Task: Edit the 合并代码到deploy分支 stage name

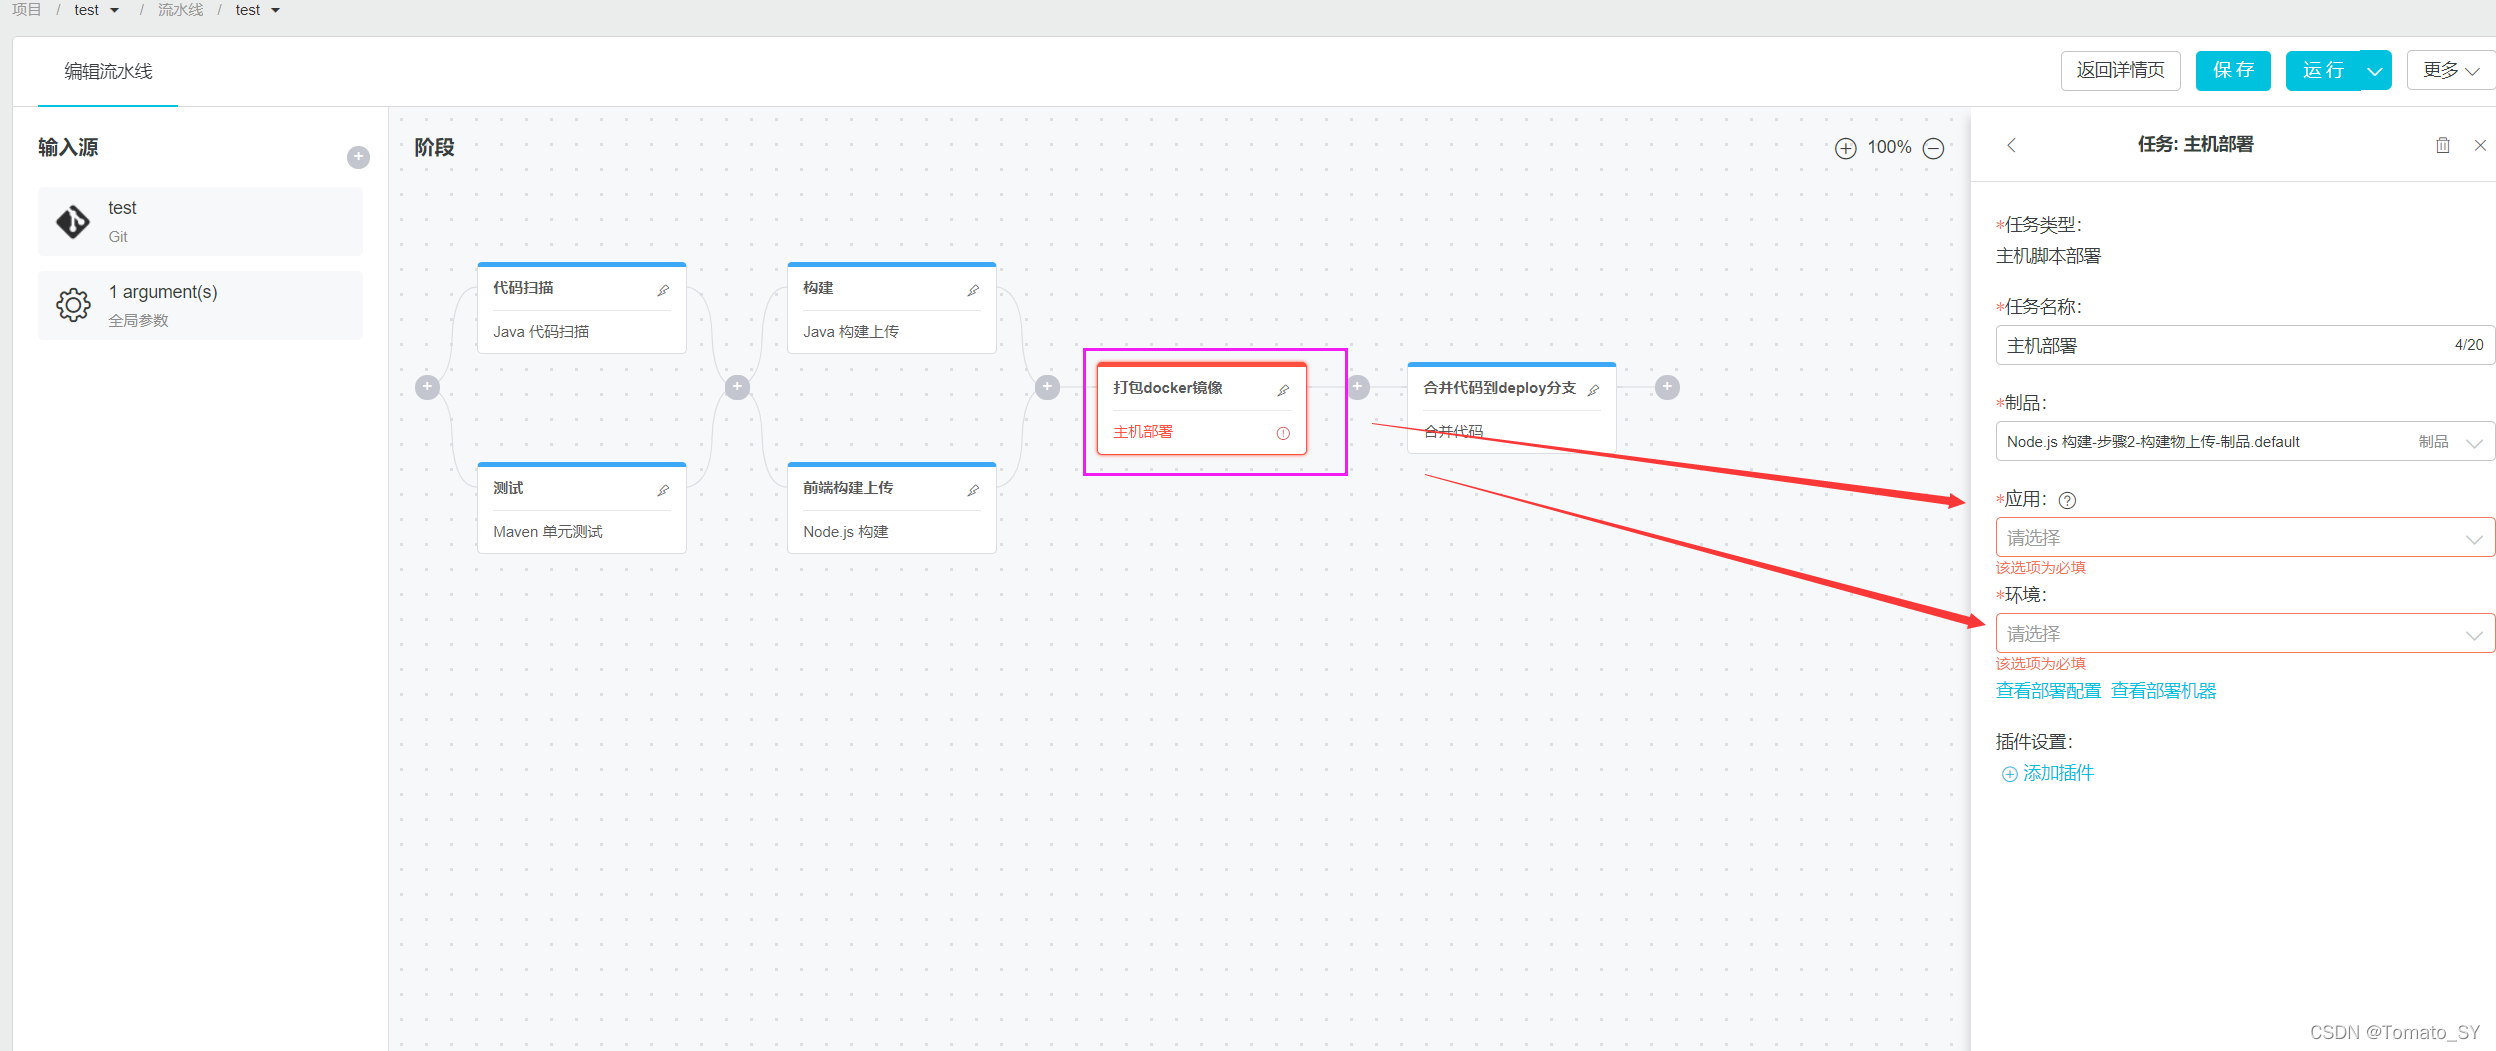Action: pos(1593,390)
